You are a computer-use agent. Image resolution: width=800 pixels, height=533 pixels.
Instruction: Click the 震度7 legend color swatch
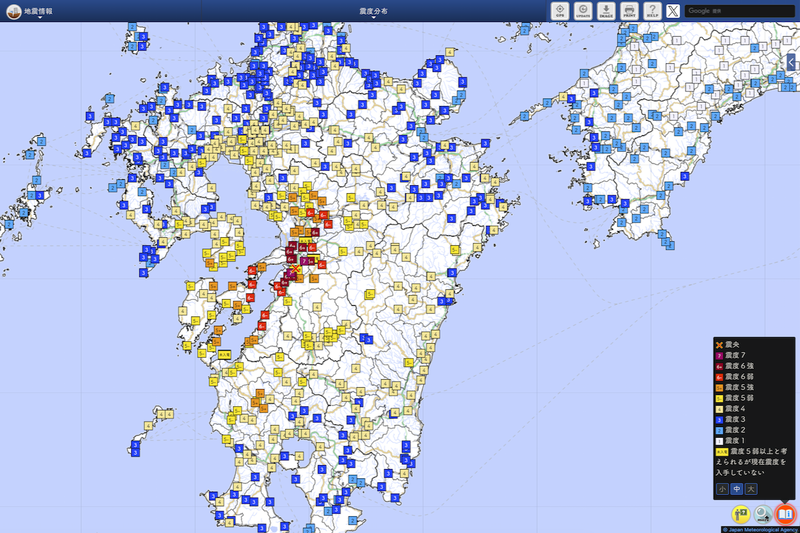[x=719, y=356]
